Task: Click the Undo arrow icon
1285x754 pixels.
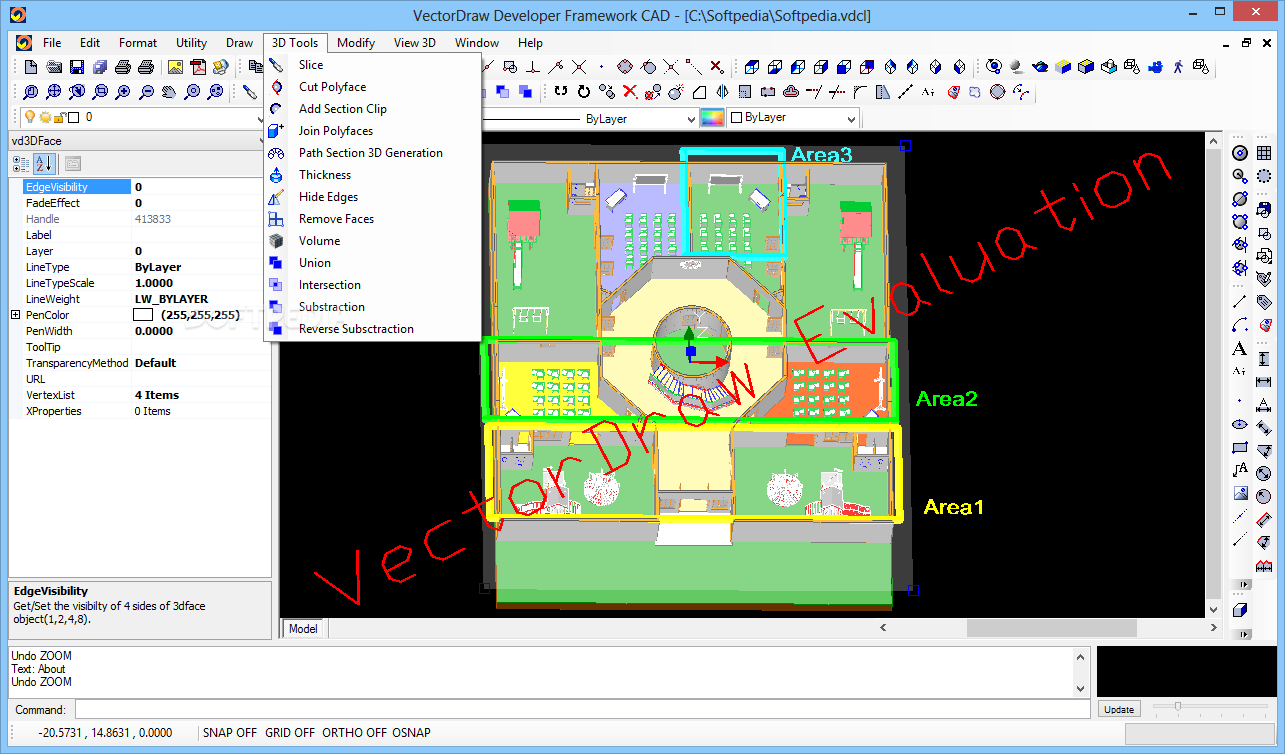Action: click(561, 92)
